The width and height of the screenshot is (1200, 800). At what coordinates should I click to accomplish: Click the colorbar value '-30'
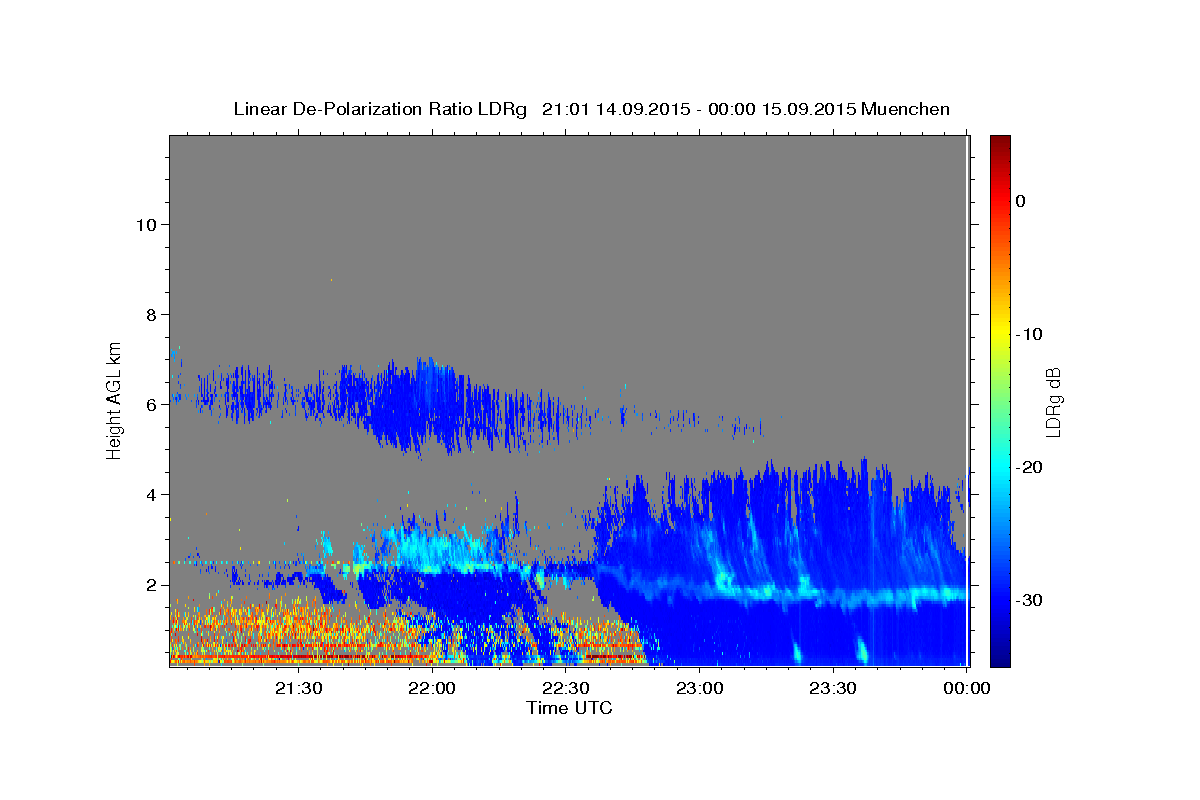(1029, 600)
